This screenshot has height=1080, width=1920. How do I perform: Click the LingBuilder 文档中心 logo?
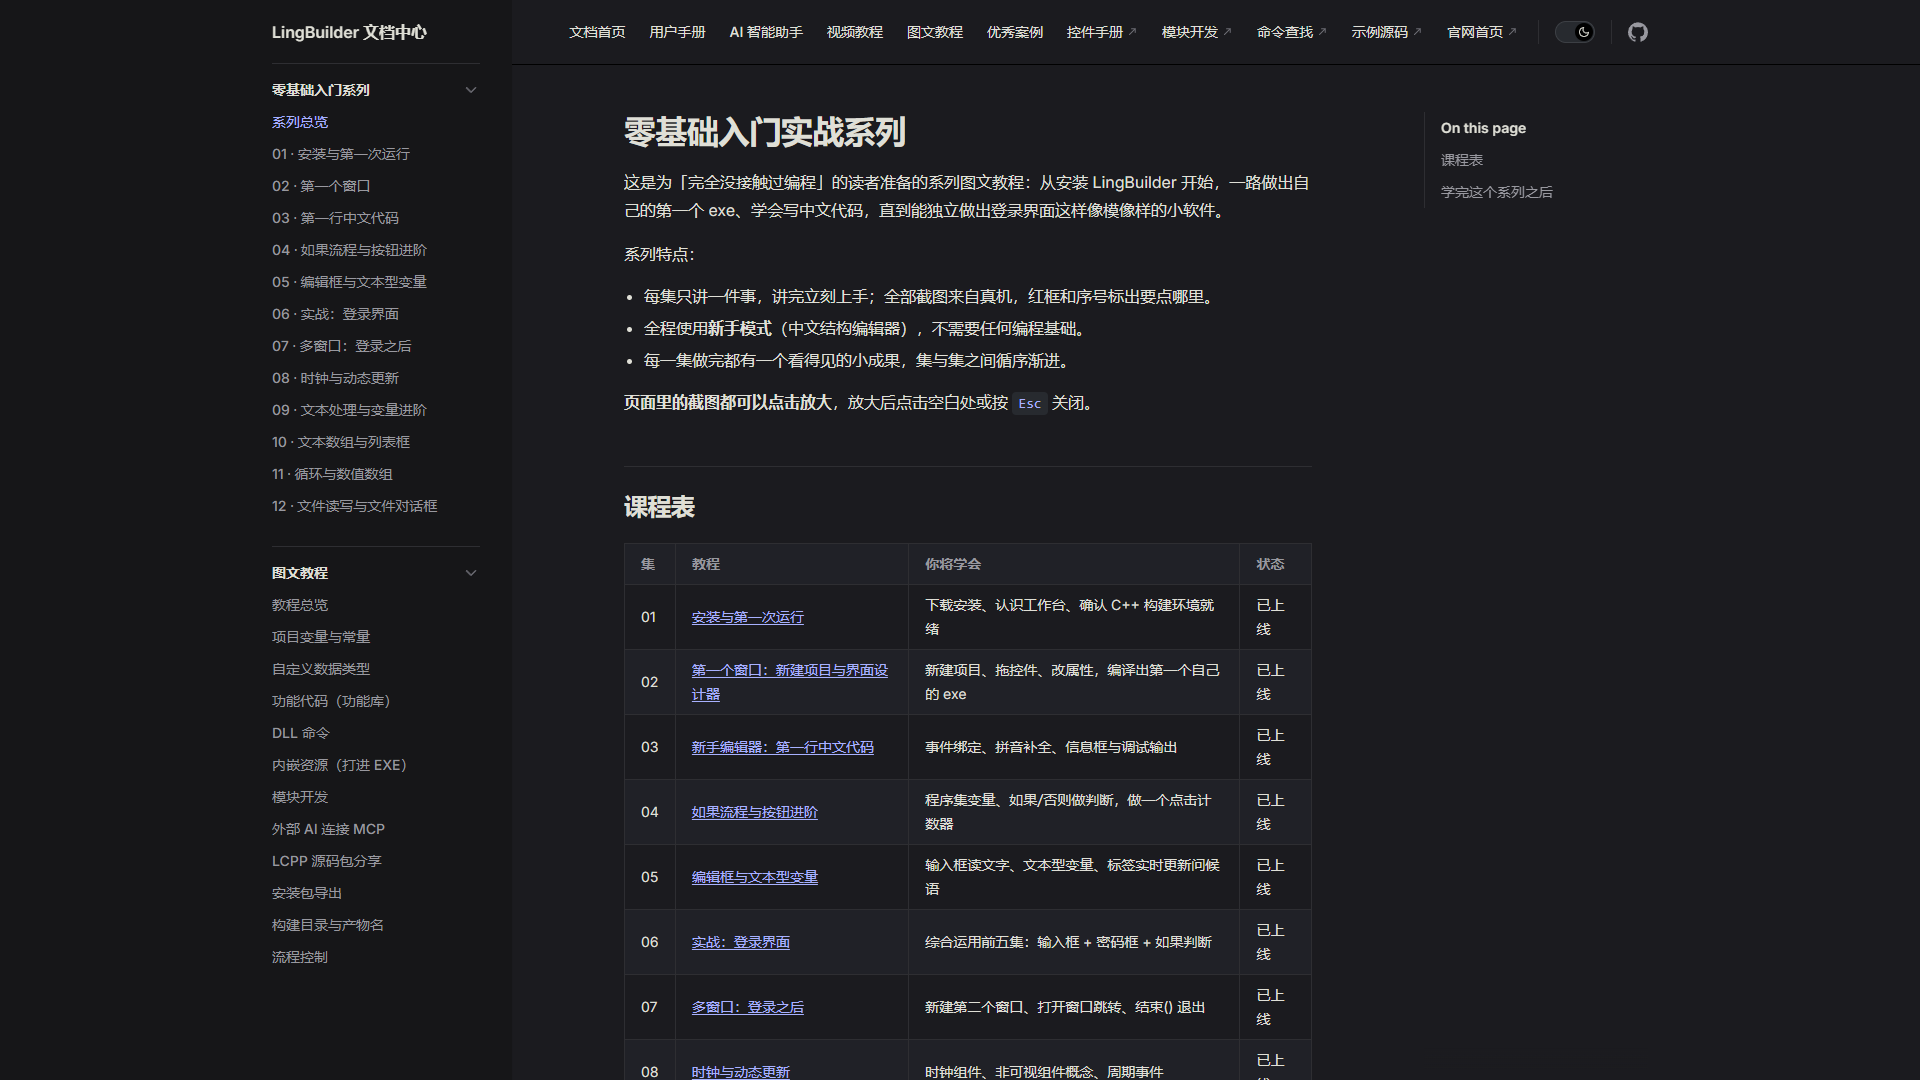pos(349,32)
